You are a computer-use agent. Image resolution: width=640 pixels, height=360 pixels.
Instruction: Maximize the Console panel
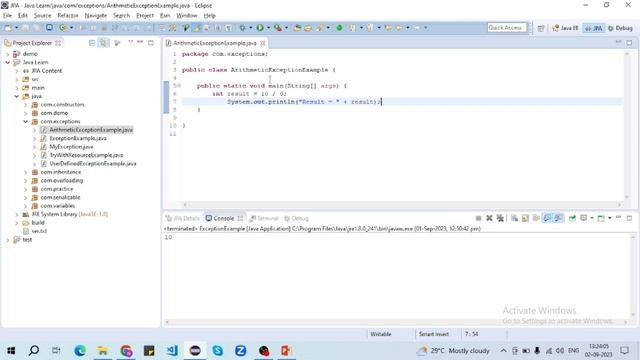[x=629, y=218]
